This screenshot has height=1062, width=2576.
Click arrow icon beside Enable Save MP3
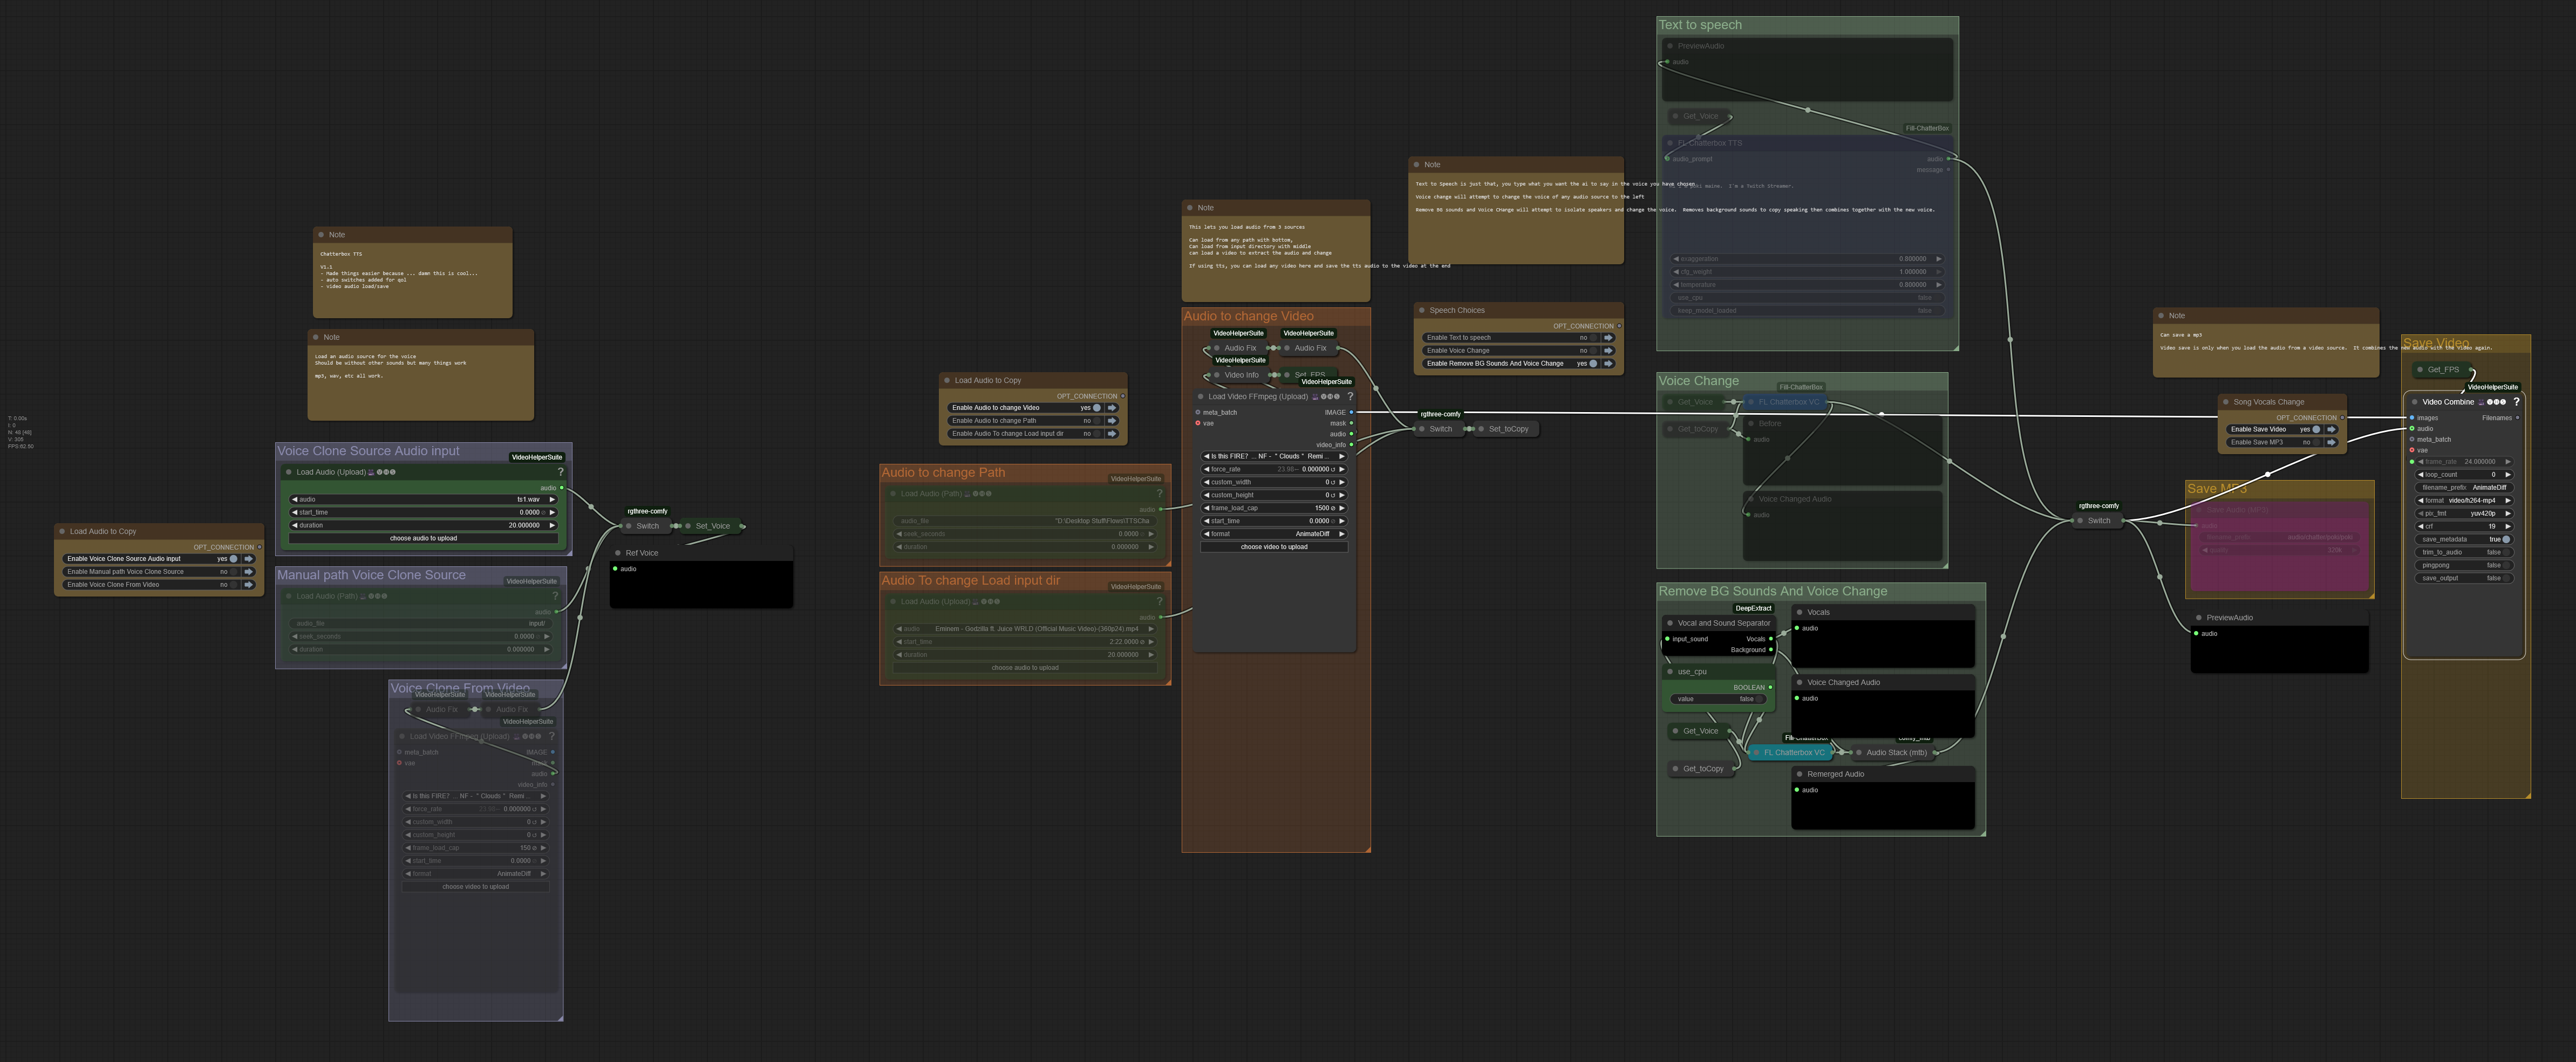(2331, 442)
